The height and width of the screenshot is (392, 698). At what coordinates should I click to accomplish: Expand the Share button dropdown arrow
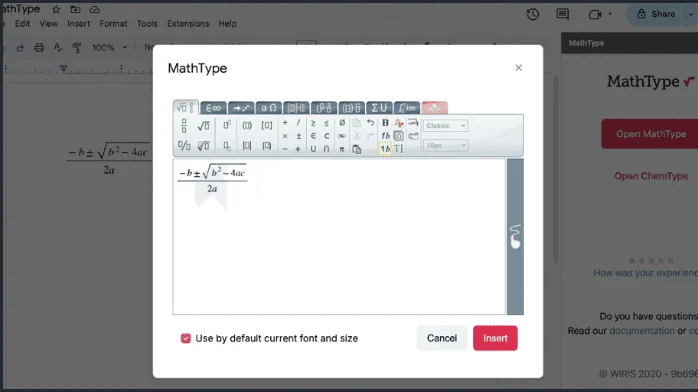690,14
